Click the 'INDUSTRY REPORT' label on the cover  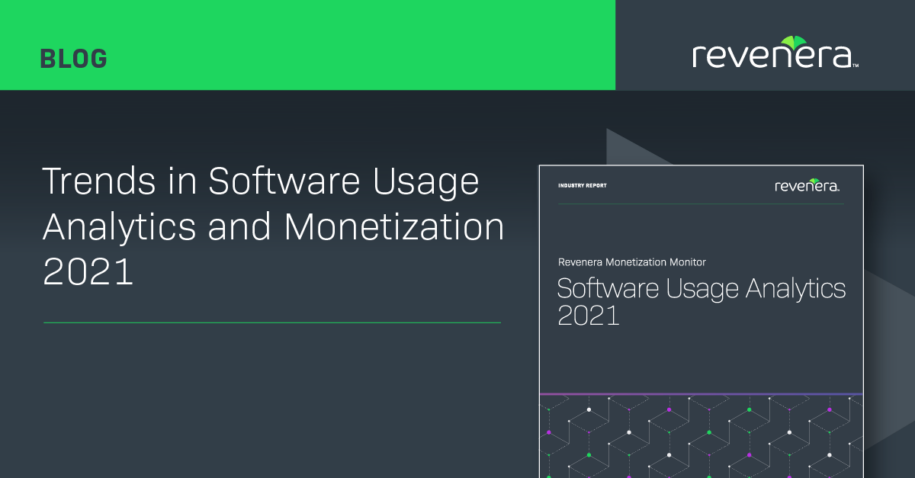coord(582,186)
